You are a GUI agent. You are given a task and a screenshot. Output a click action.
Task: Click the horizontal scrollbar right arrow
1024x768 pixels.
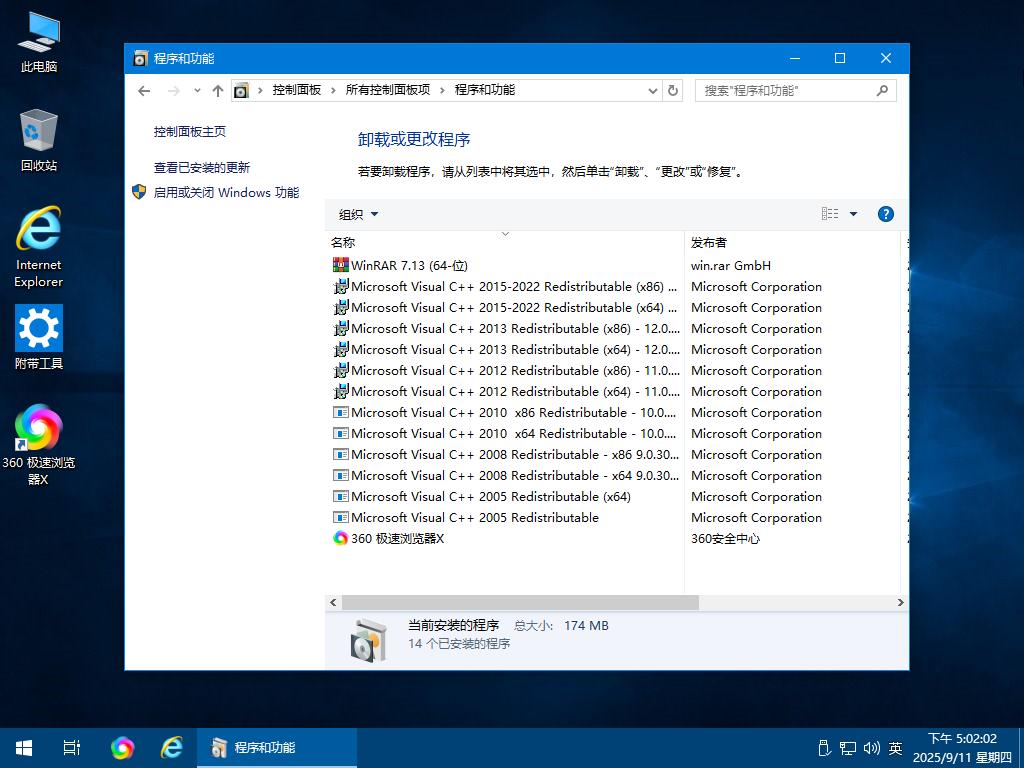[900, 602]
